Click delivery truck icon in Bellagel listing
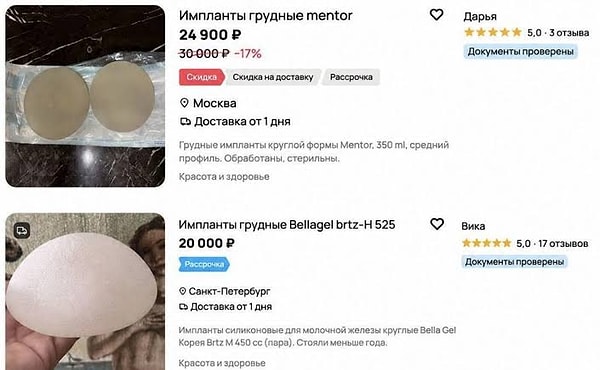 tap(184, 307)
